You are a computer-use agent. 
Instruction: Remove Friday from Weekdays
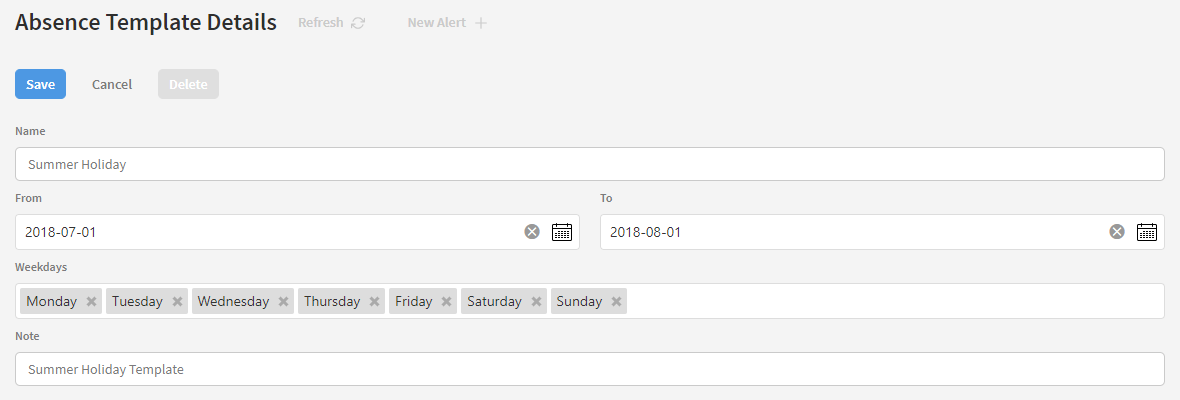(x=447, y=301)
